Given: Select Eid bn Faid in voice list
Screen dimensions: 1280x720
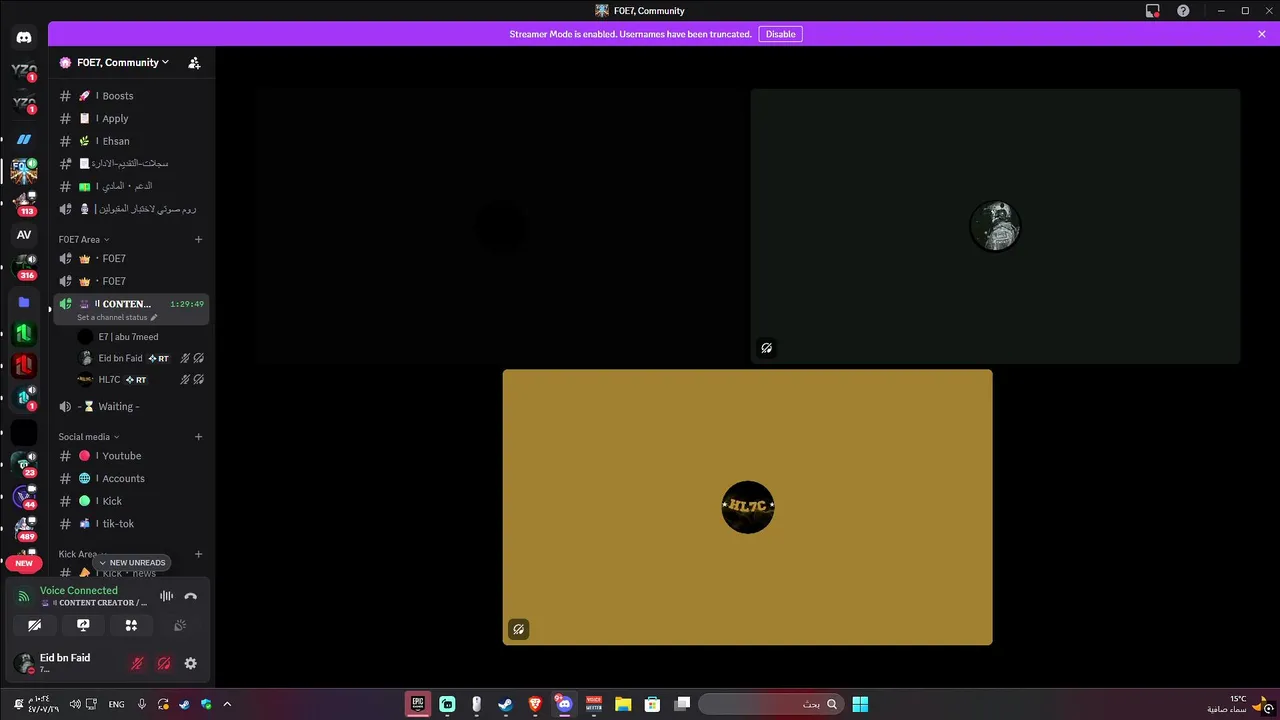Looking at the screenshot, I should point(140,358).
